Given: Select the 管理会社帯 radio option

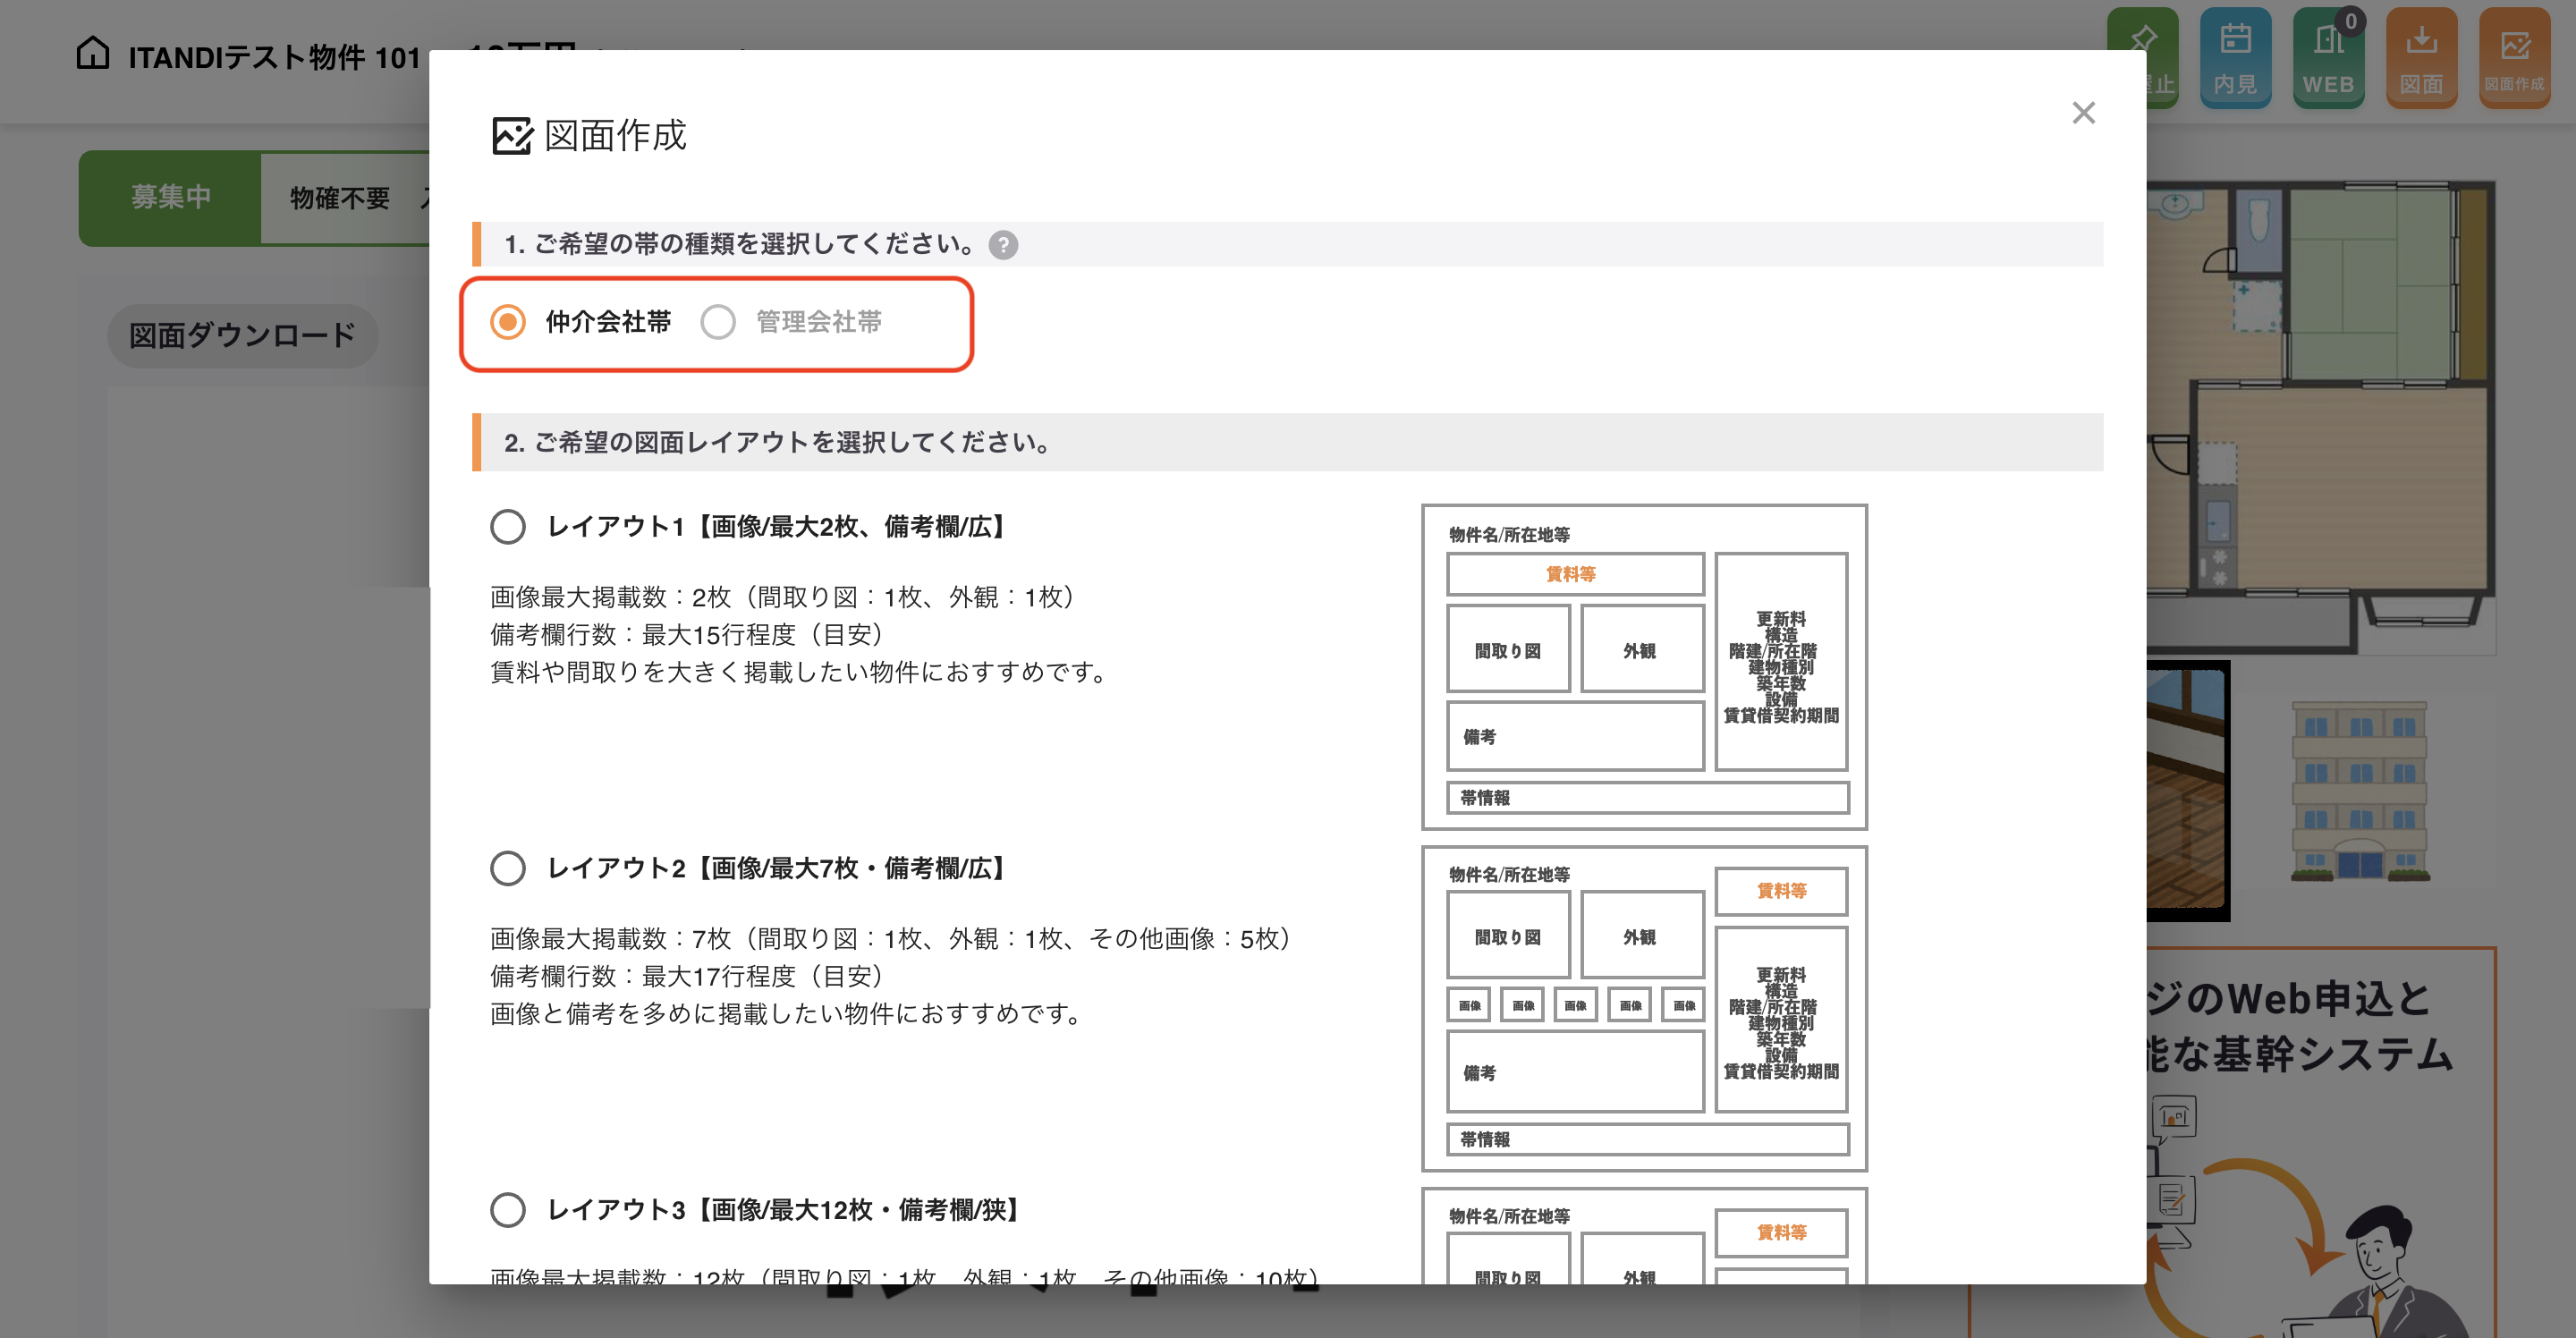Looking at the screenshot, I should [718, 322].
